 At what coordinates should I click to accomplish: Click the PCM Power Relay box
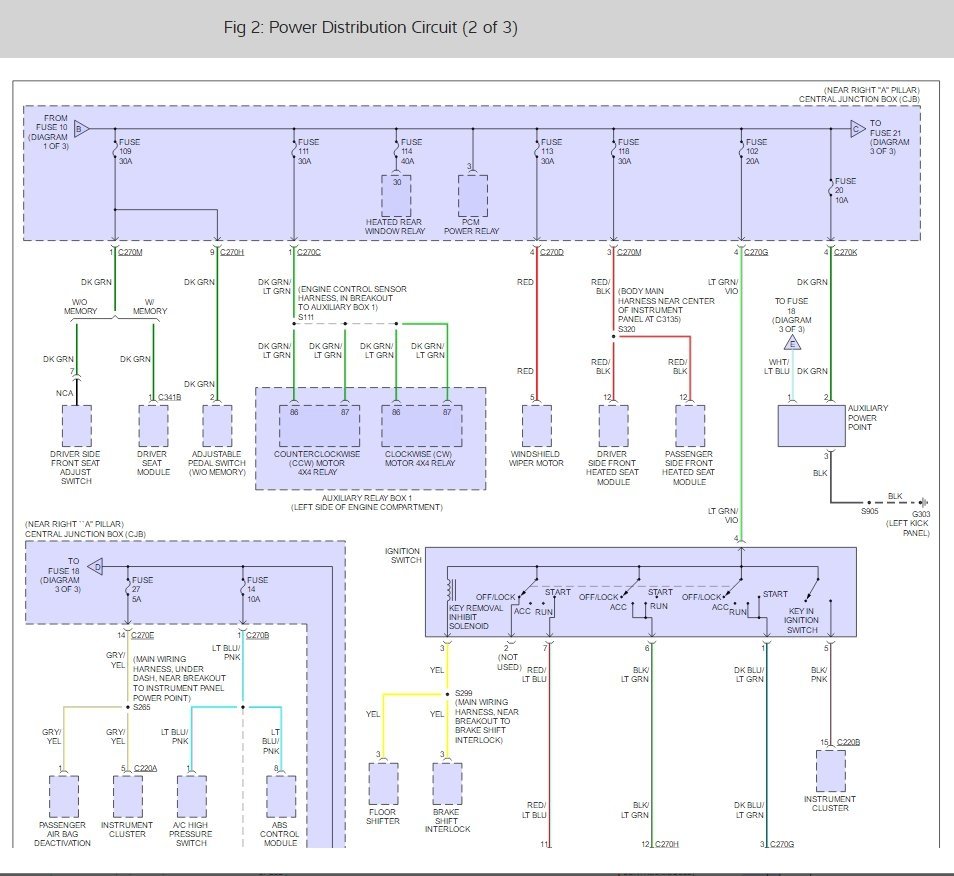point(473,196)
